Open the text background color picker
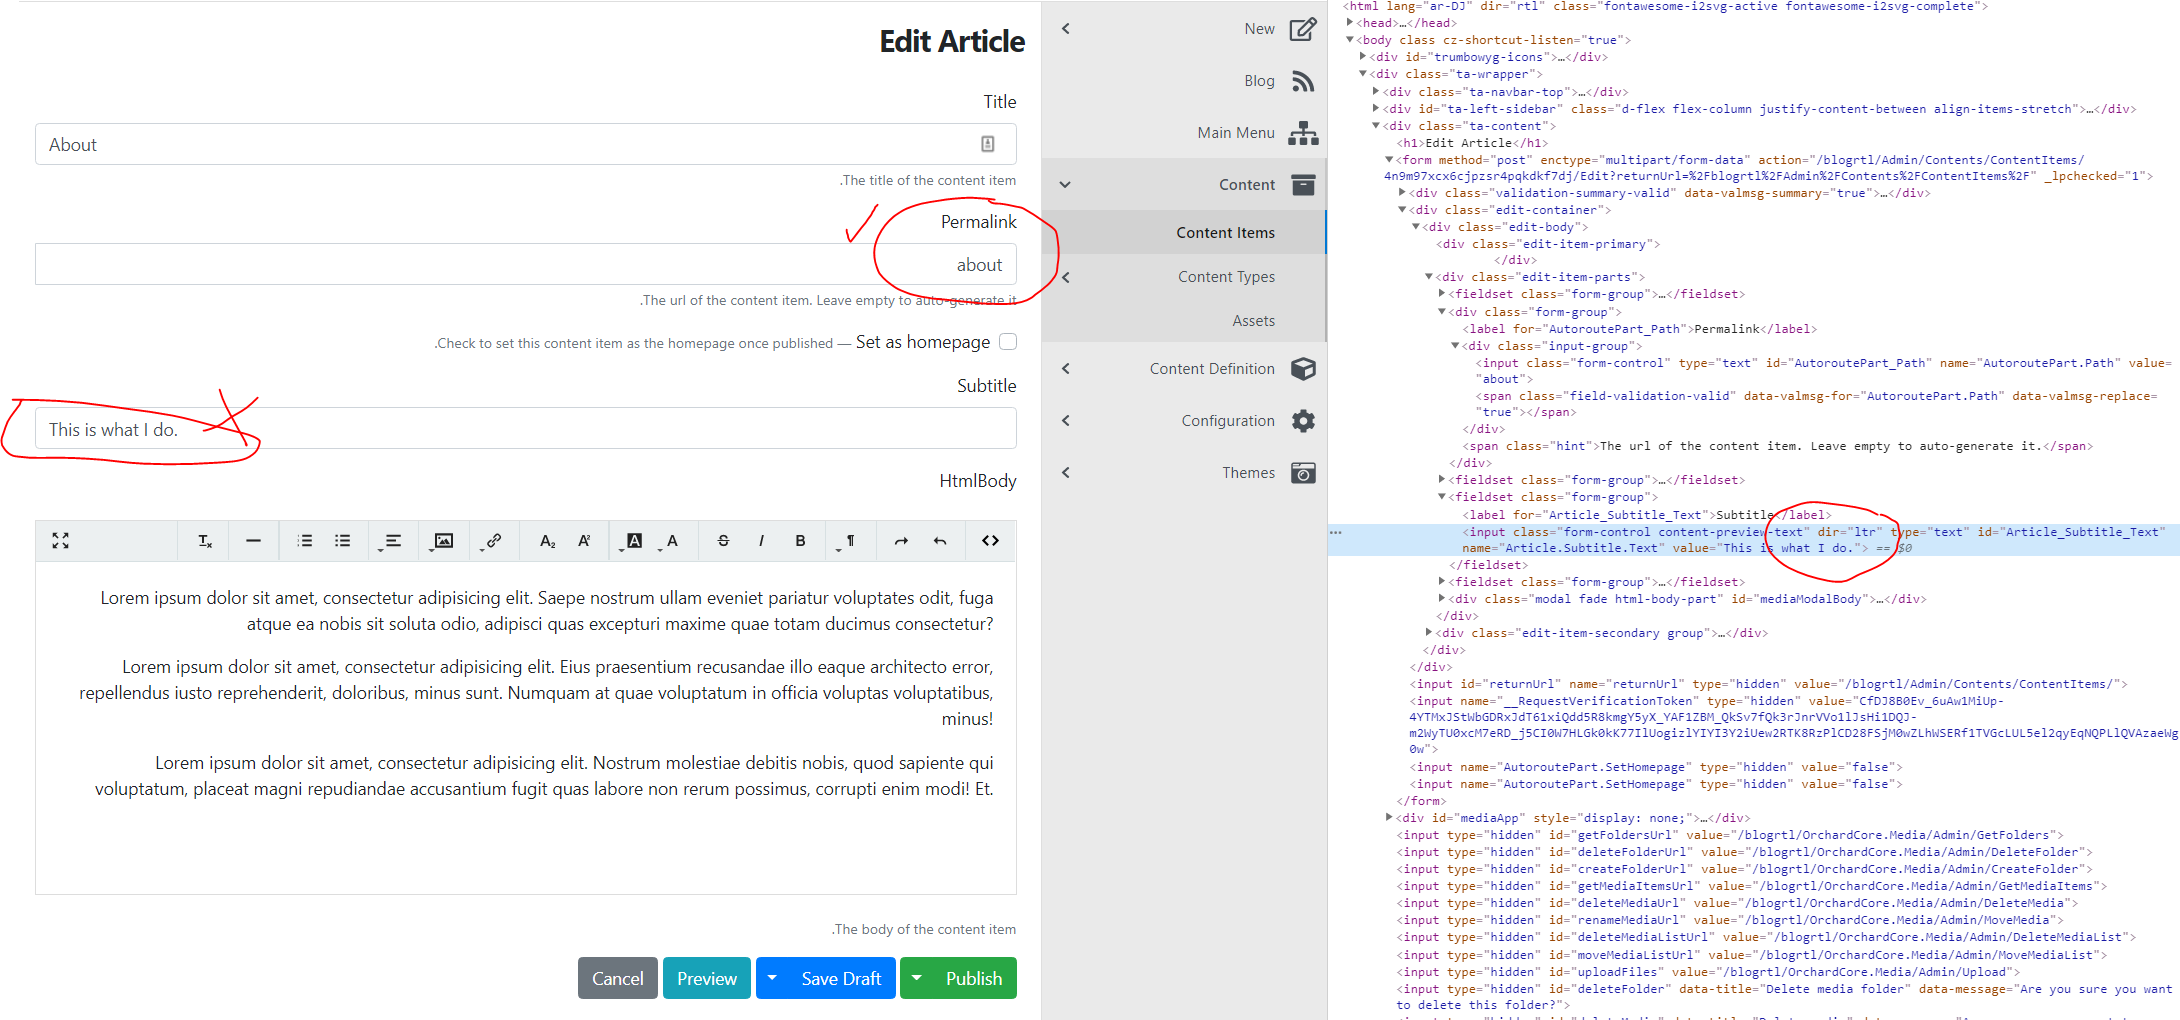Image resolution: width=2180 pixels, height=1020 pixels. pos(635,540)
